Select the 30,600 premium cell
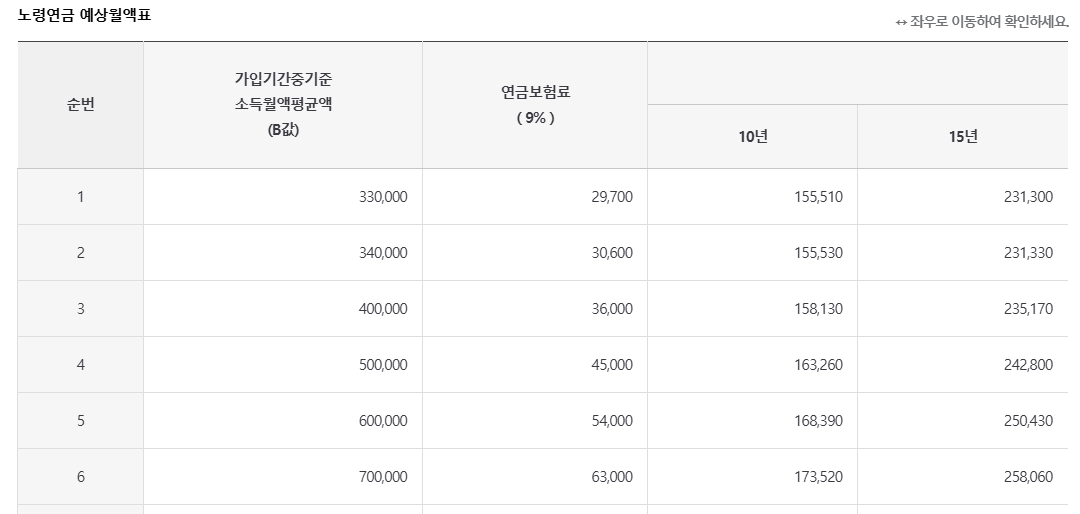1080x514 pixels. (535, 253)
